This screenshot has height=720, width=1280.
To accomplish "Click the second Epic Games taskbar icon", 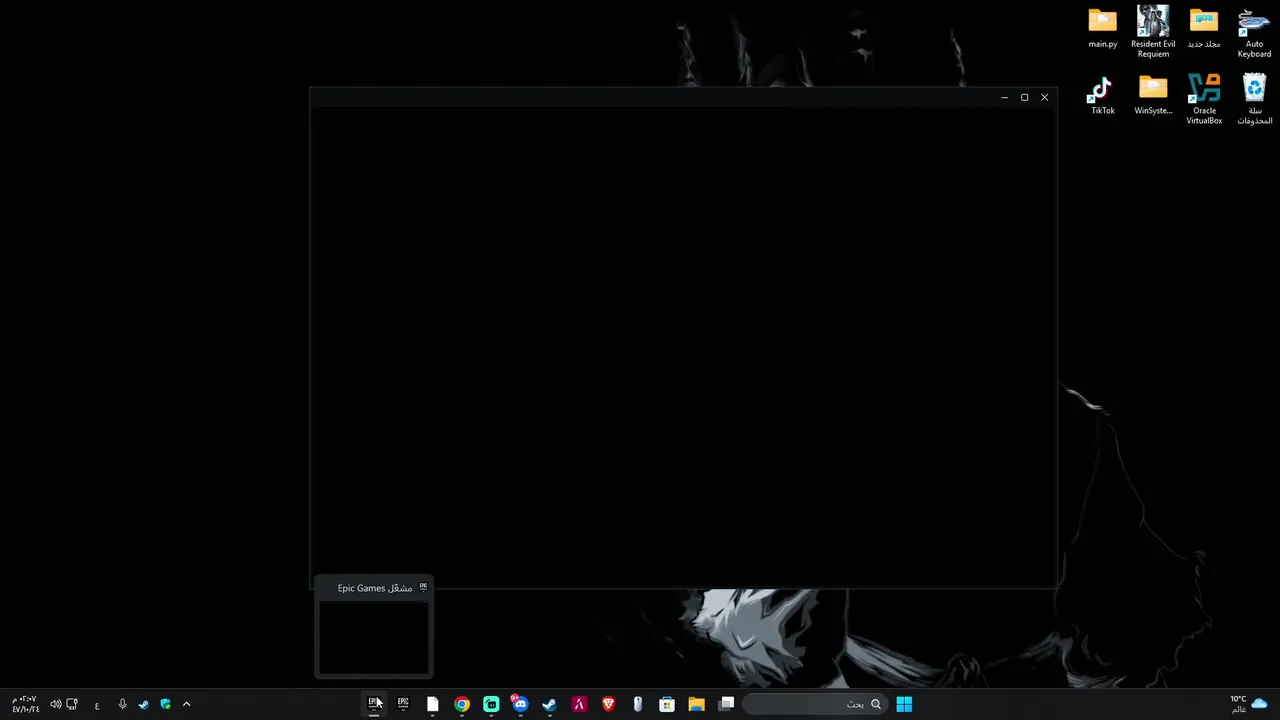I will [x=403, y=704].
